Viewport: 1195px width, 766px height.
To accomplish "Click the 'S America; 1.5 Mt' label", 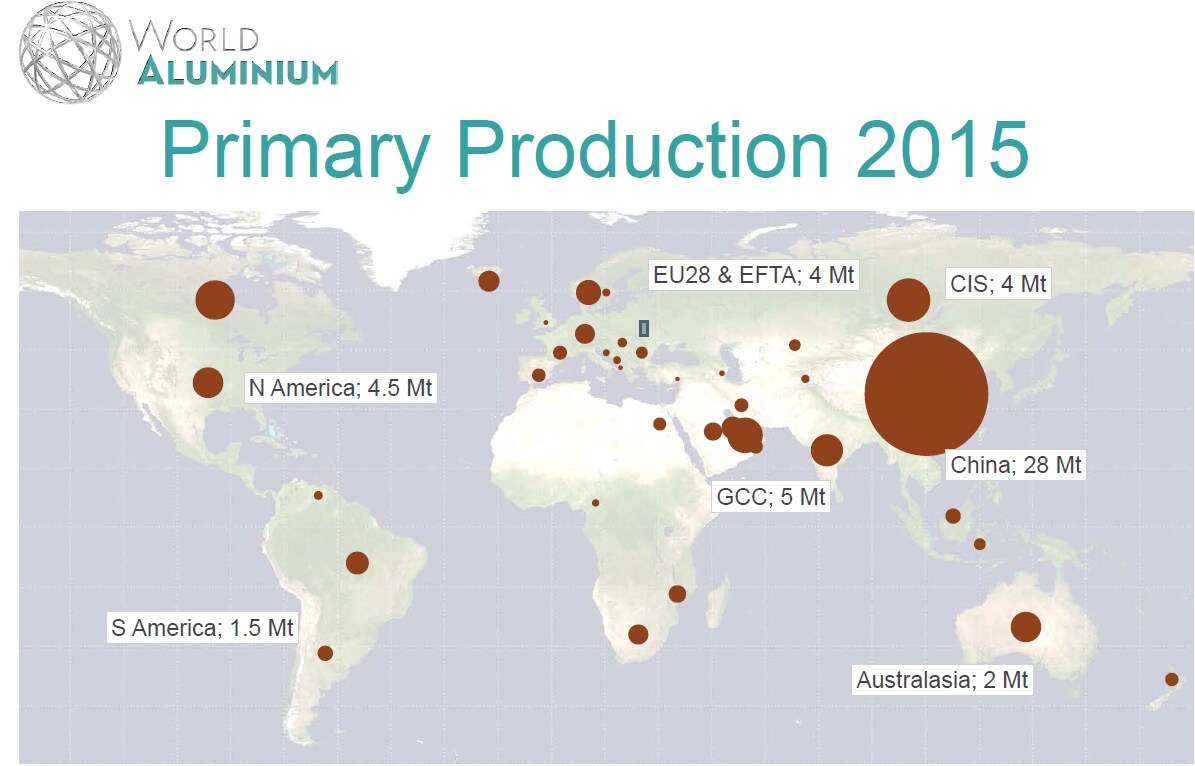I will [x=203, y=629].
